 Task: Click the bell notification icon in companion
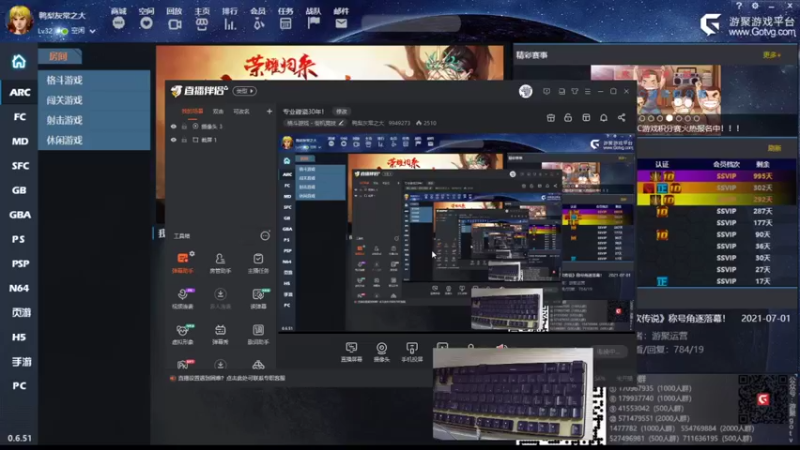tap(604, 118)
